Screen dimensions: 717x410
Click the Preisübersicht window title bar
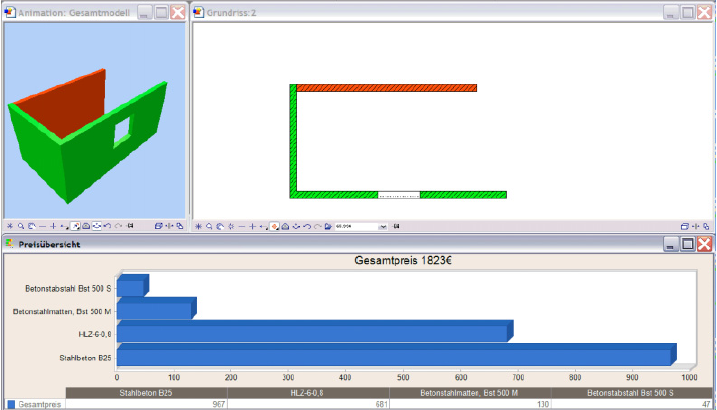[x=300, y=243]
